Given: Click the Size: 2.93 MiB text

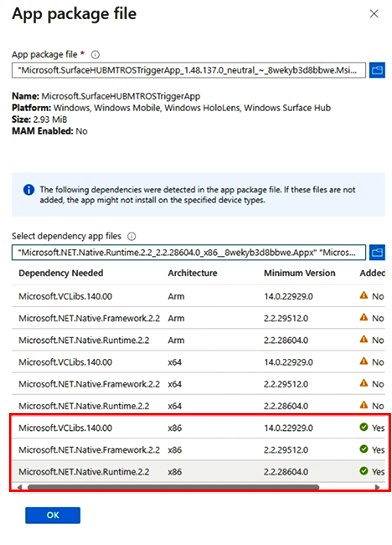Looking at the screenshot, I should click(40, 120).
